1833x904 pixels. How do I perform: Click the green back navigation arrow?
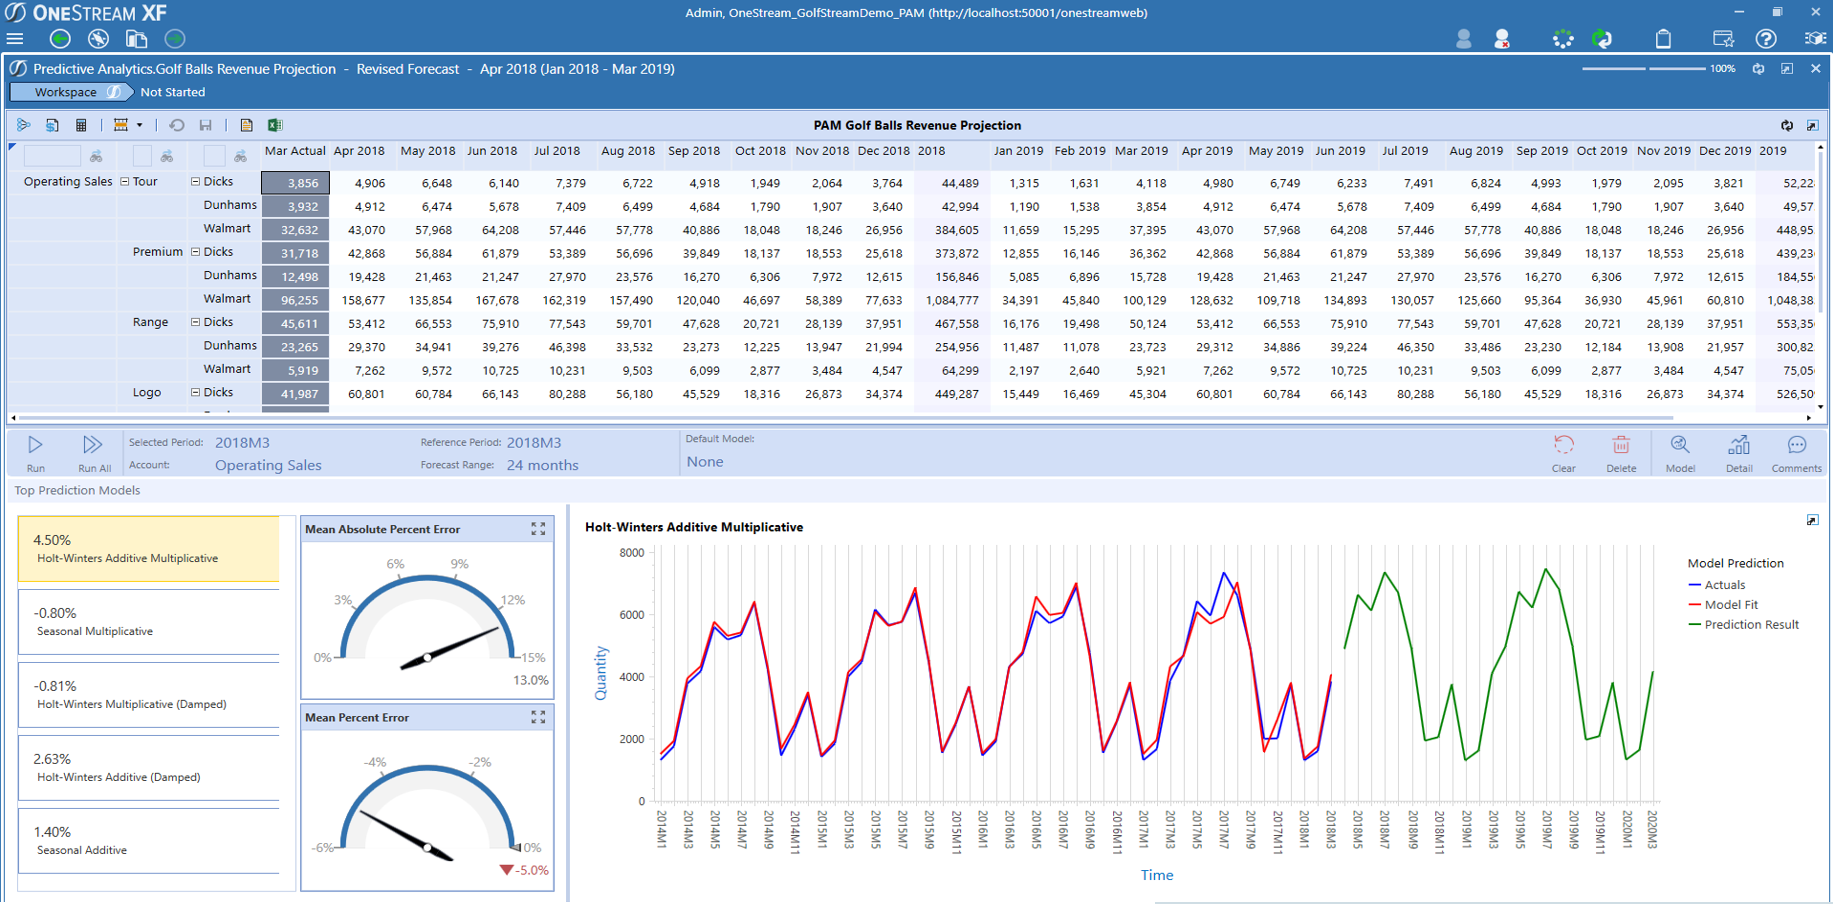click(60, 39)
